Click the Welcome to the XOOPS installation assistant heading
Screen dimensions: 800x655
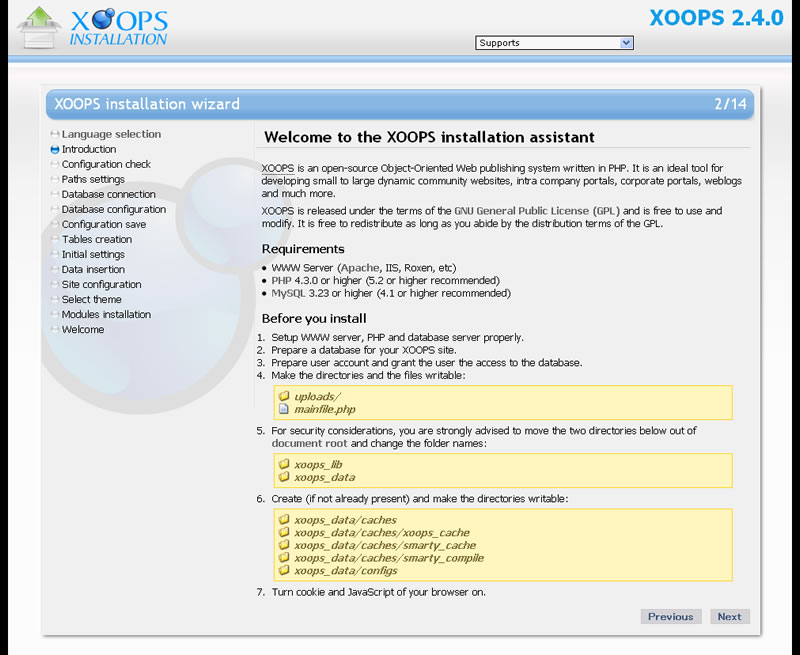pyautogui.click(x=430, y=137)
